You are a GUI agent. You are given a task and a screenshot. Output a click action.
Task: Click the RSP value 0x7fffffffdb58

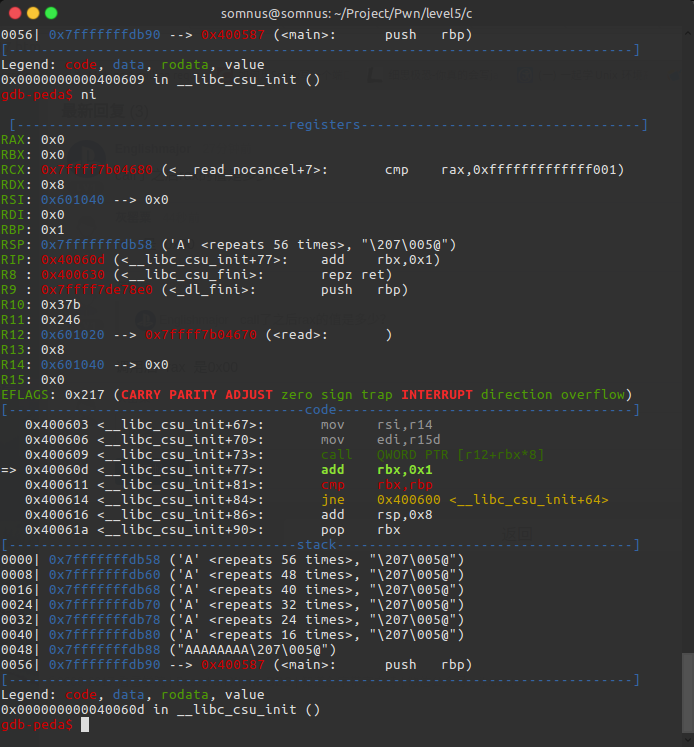[x=97, y=245]
